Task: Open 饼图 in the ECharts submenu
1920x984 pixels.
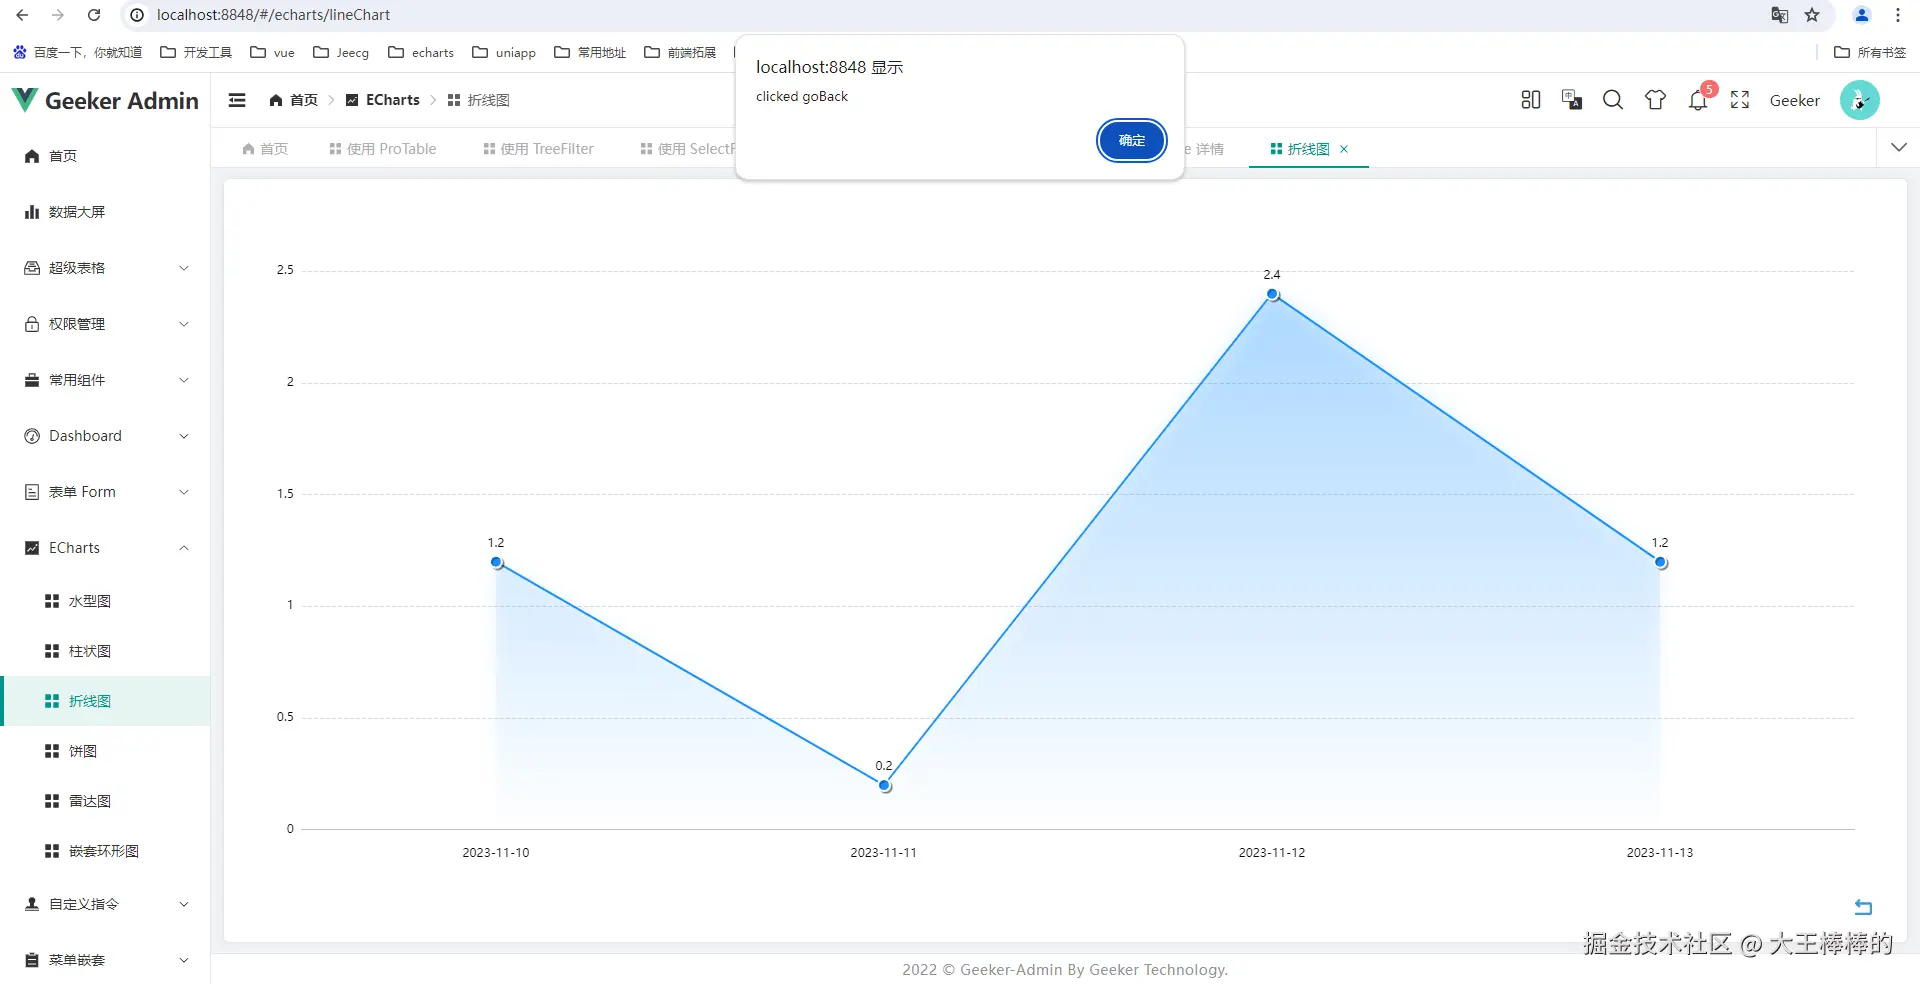Action: (x=105, y=751)
